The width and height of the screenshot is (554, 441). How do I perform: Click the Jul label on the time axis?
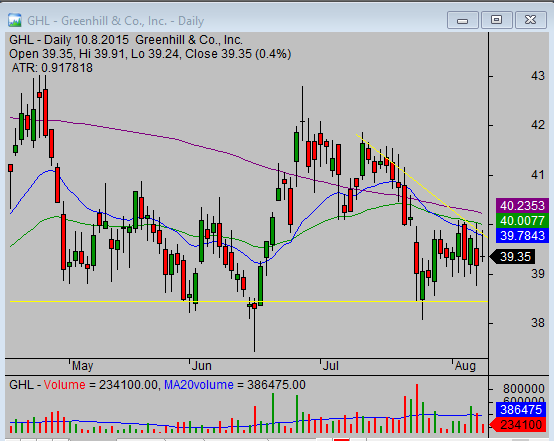(331, 366)
